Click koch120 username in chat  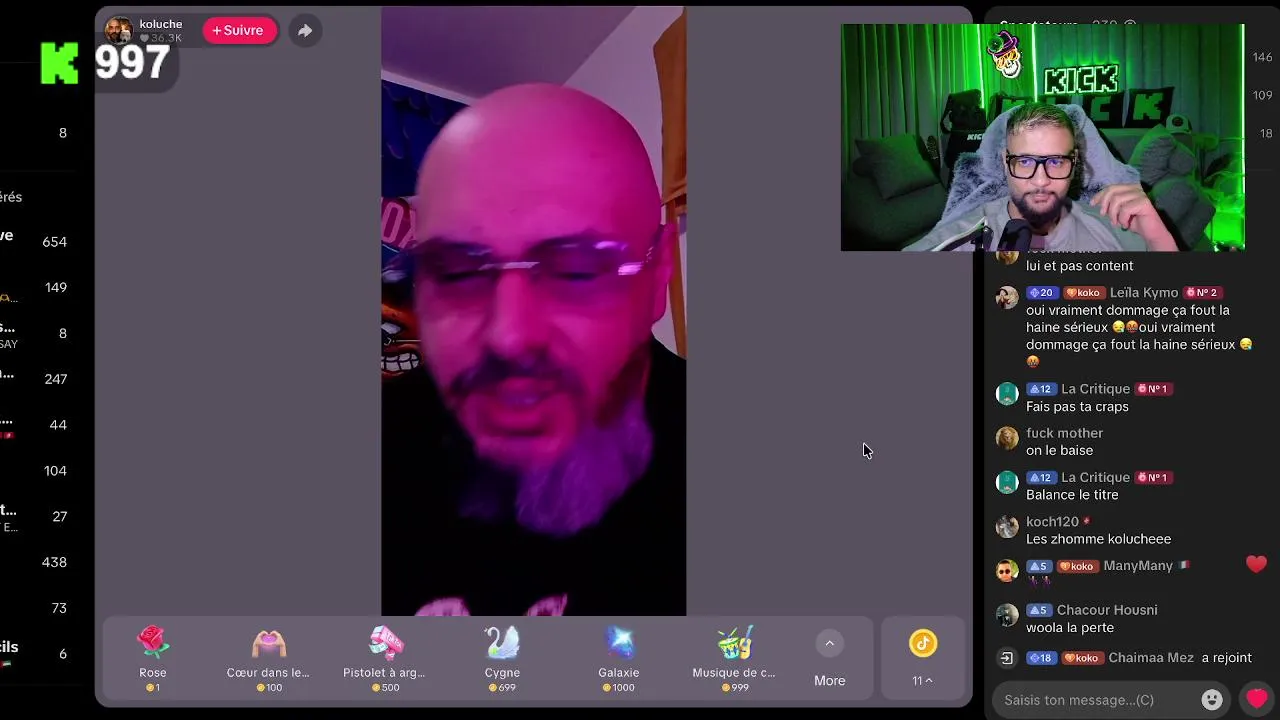[1052, 522]
